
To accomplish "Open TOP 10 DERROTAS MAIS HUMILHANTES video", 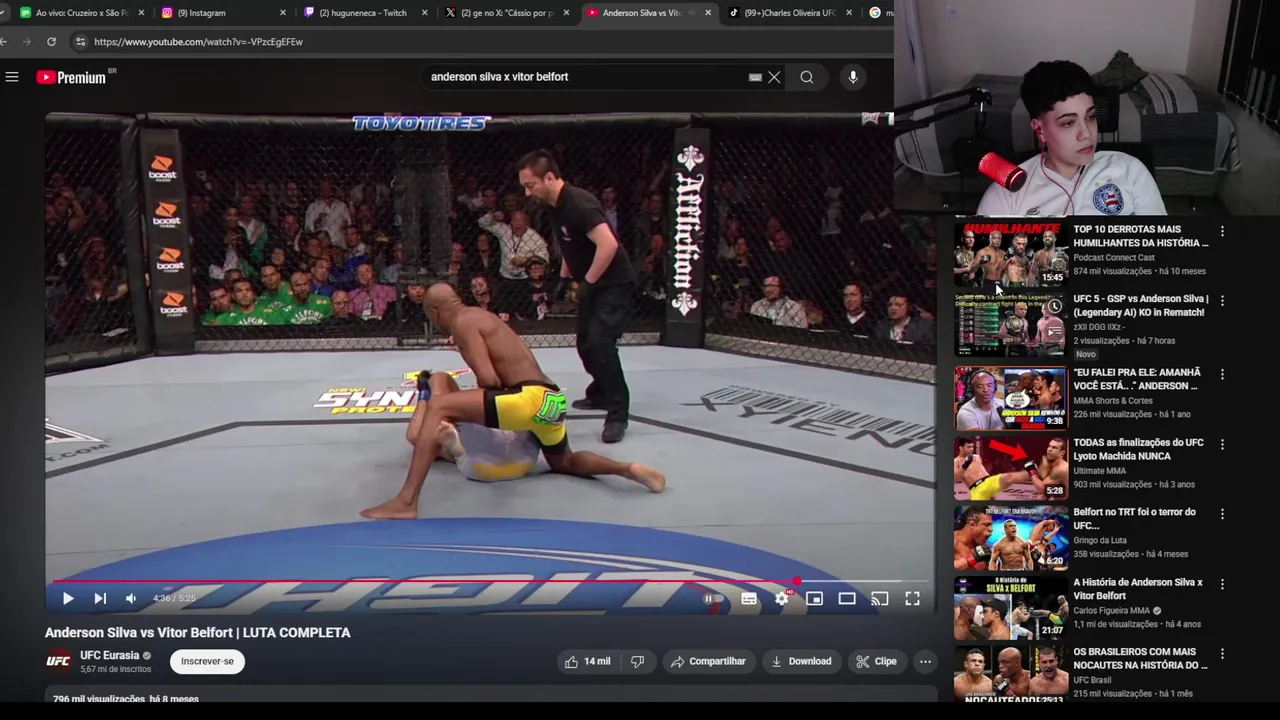I will pyautogui.click(x=1141, y=236).
